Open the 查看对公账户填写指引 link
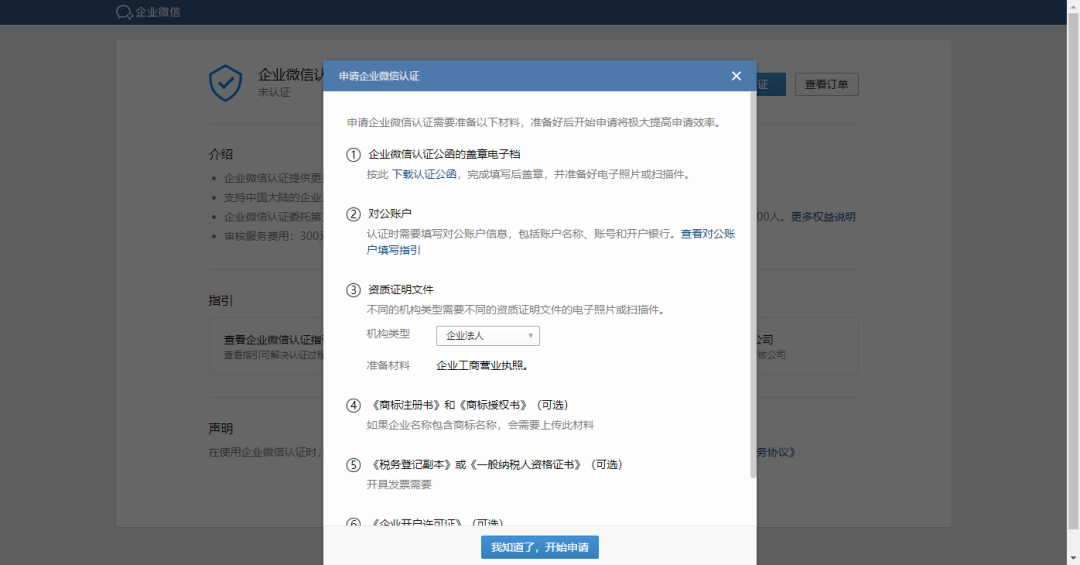The width and height of the screenshot is (1080, 565). 550,242
